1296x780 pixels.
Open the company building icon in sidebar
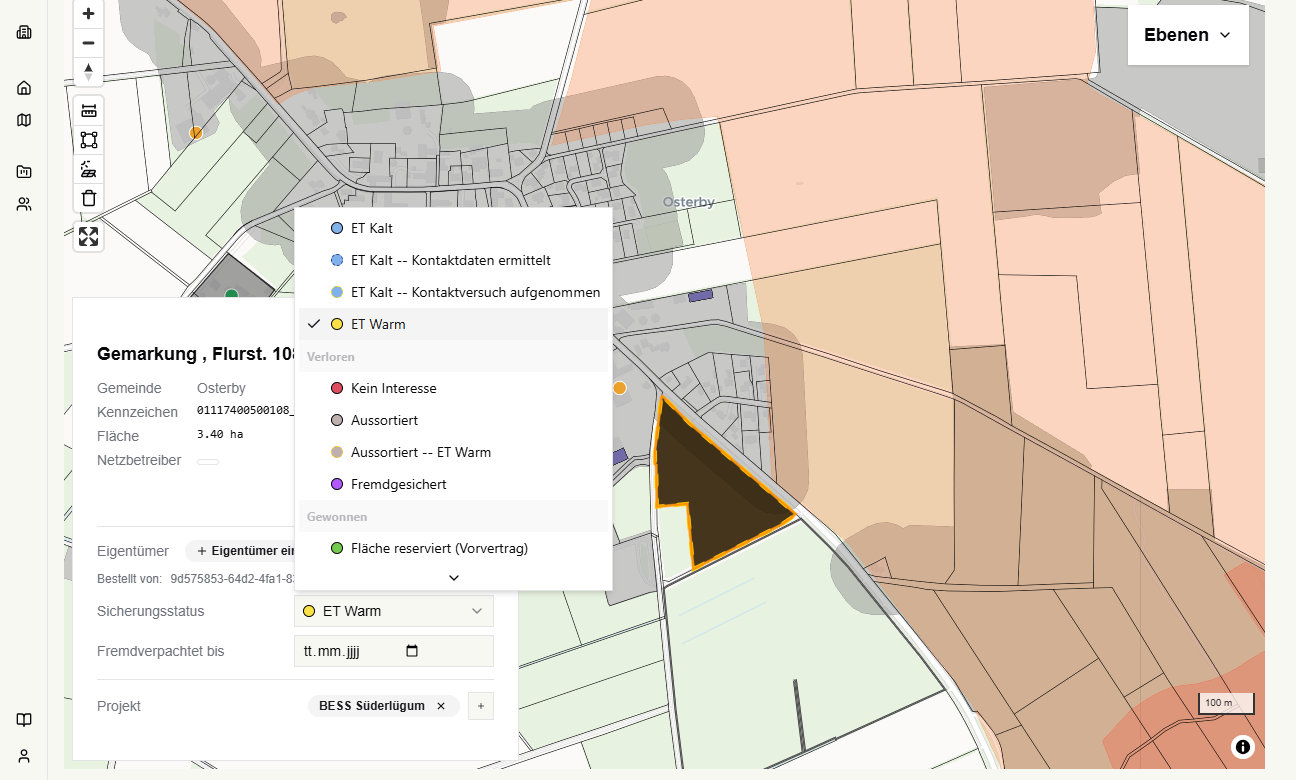click(24, 32)
